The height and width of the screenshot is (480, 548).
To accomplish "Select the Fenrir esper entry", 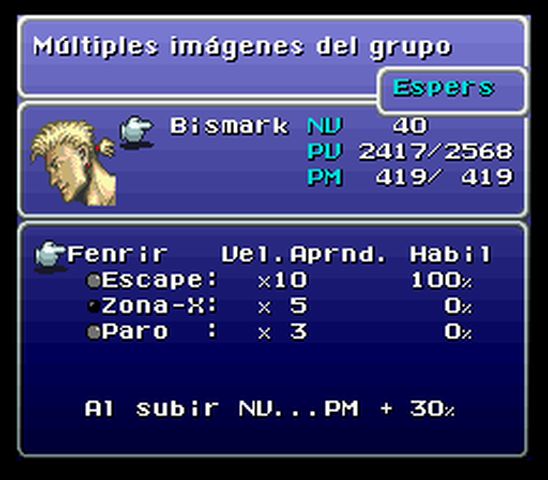I will pyautogui.click(x=117, y=254).
